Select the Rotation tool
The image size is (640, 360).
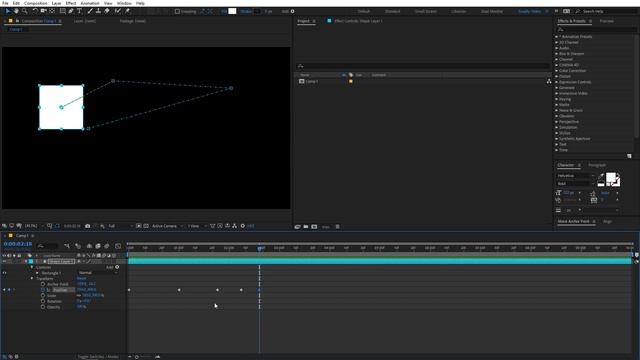[x=35, y=11]
